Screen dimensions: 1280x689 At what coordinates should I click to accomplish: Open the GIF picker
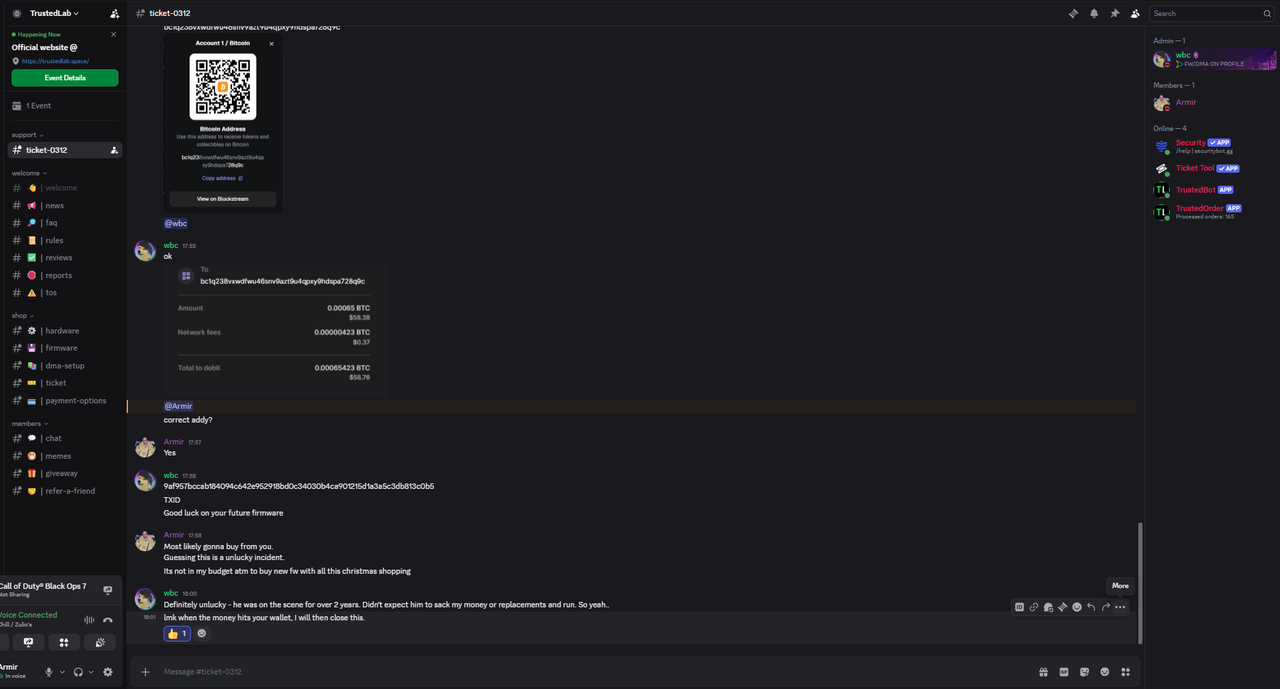click(x=1064, y=672)
